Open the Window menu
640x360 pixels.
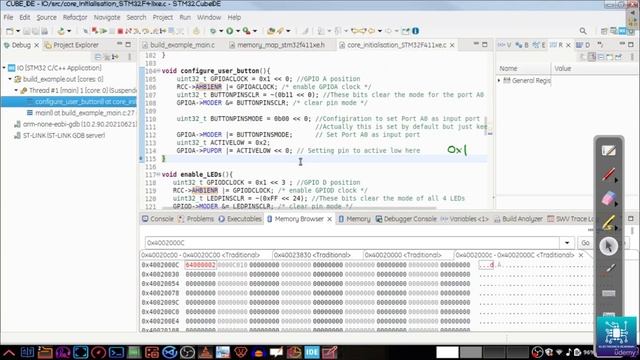[209, 18]
